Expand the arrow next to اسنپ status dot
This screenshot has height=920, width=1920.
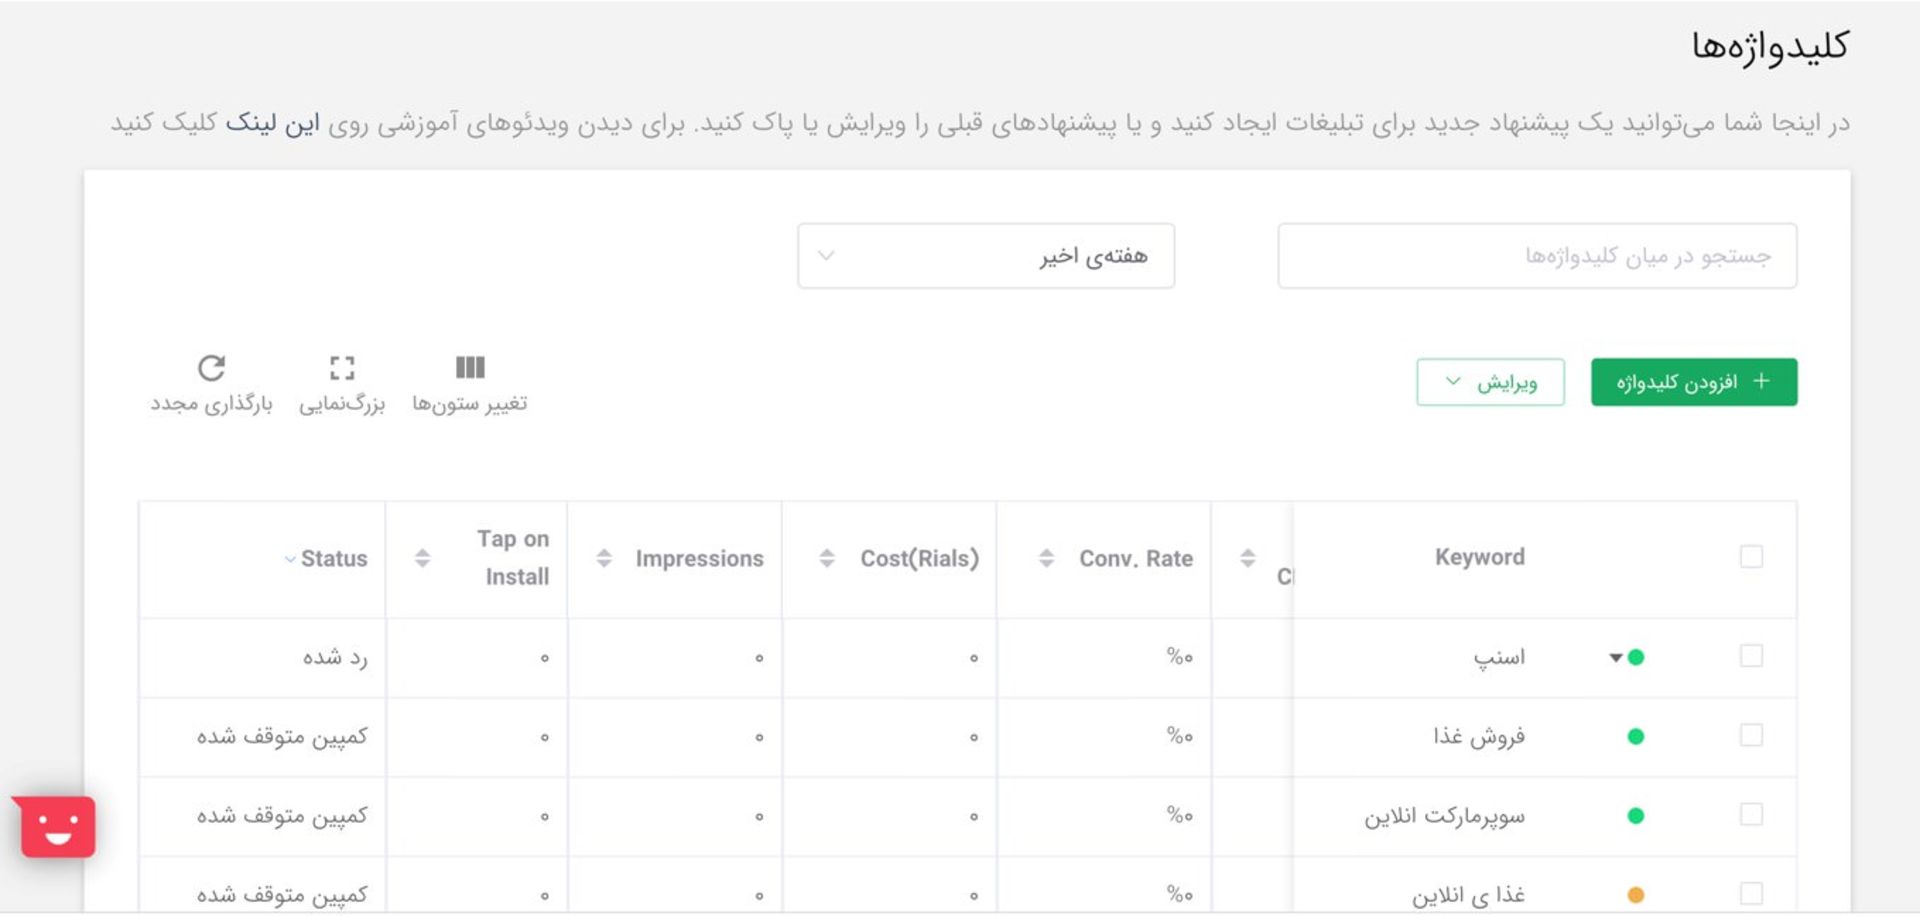click(1615, 658)
